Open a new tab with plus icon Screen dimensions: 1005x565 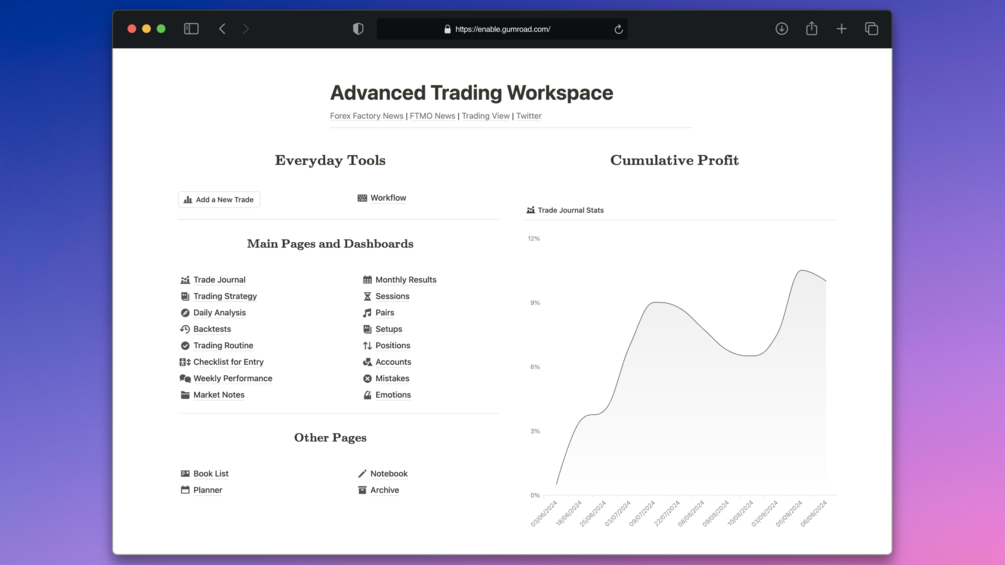[x=842, y=29]
